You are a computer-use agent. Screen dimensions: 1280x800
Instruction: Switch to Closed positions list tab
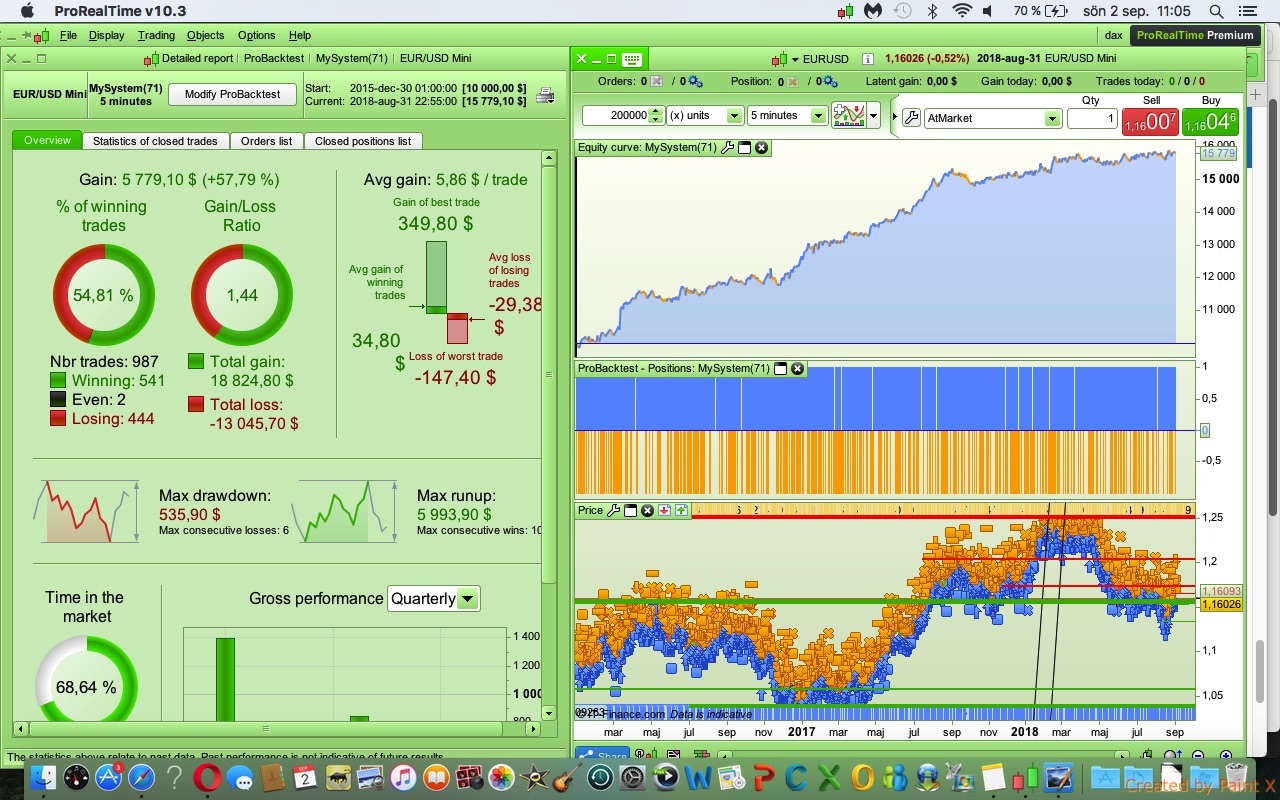pos(363,141)
